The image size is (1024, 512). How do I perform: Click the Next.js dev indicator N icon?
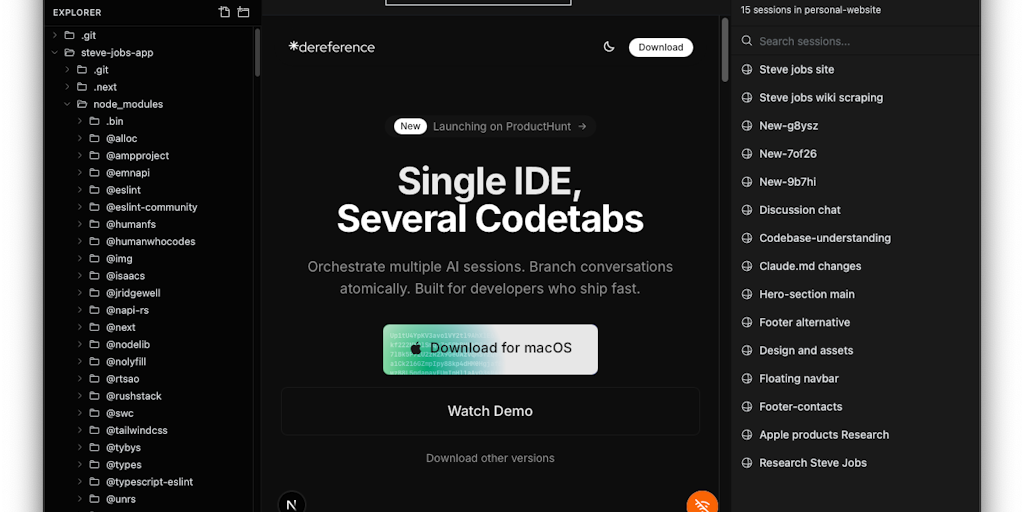[x=292, y=503]
